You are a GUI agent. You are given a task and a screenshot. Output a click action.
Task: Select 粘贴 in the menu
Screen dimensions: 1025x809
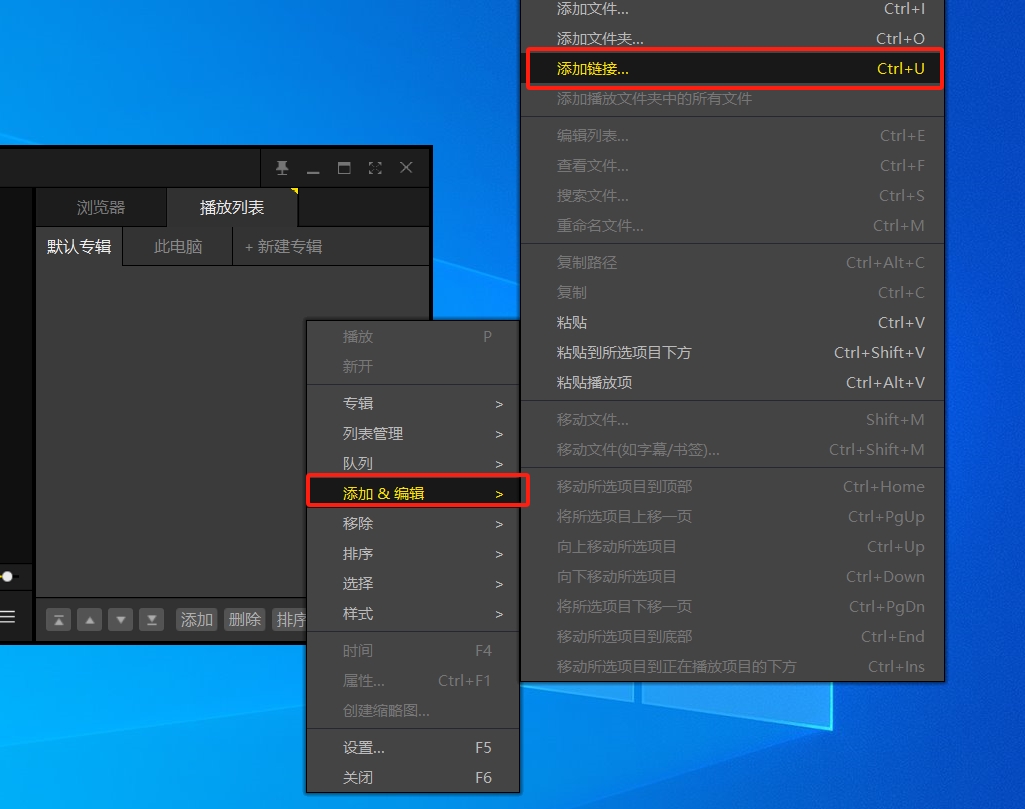(x=572, y=322)
